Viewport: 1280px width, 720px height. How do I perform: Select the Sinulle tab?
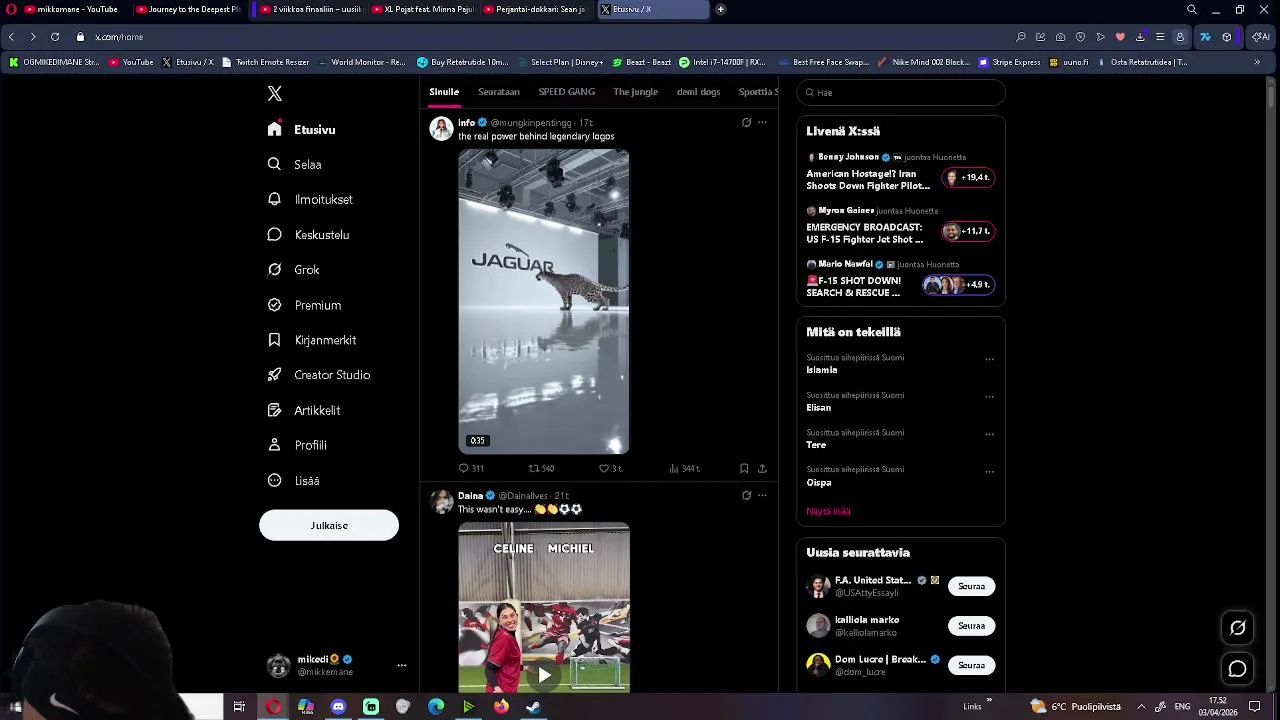[444, 92]
